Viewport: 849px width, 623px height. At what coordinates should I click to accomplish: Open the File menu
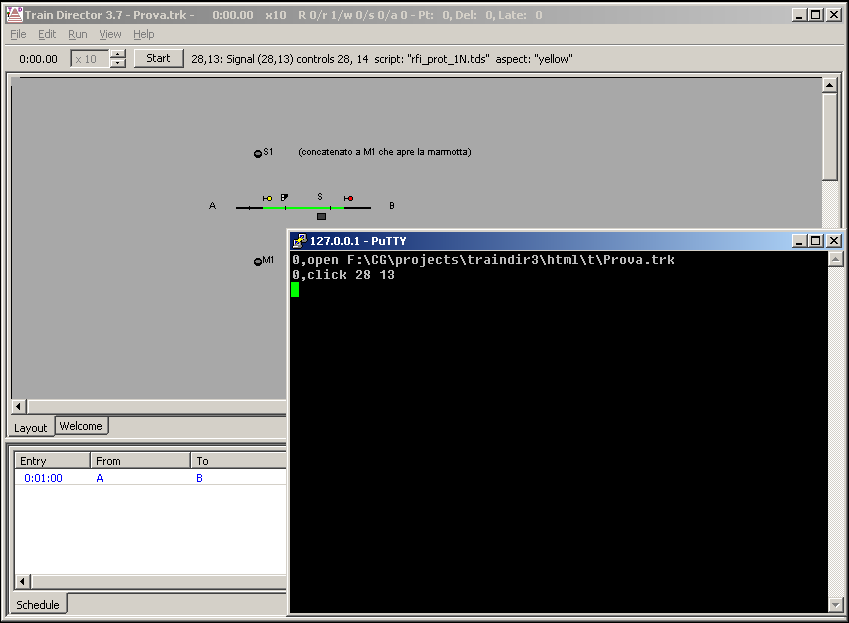coord(18,34)
